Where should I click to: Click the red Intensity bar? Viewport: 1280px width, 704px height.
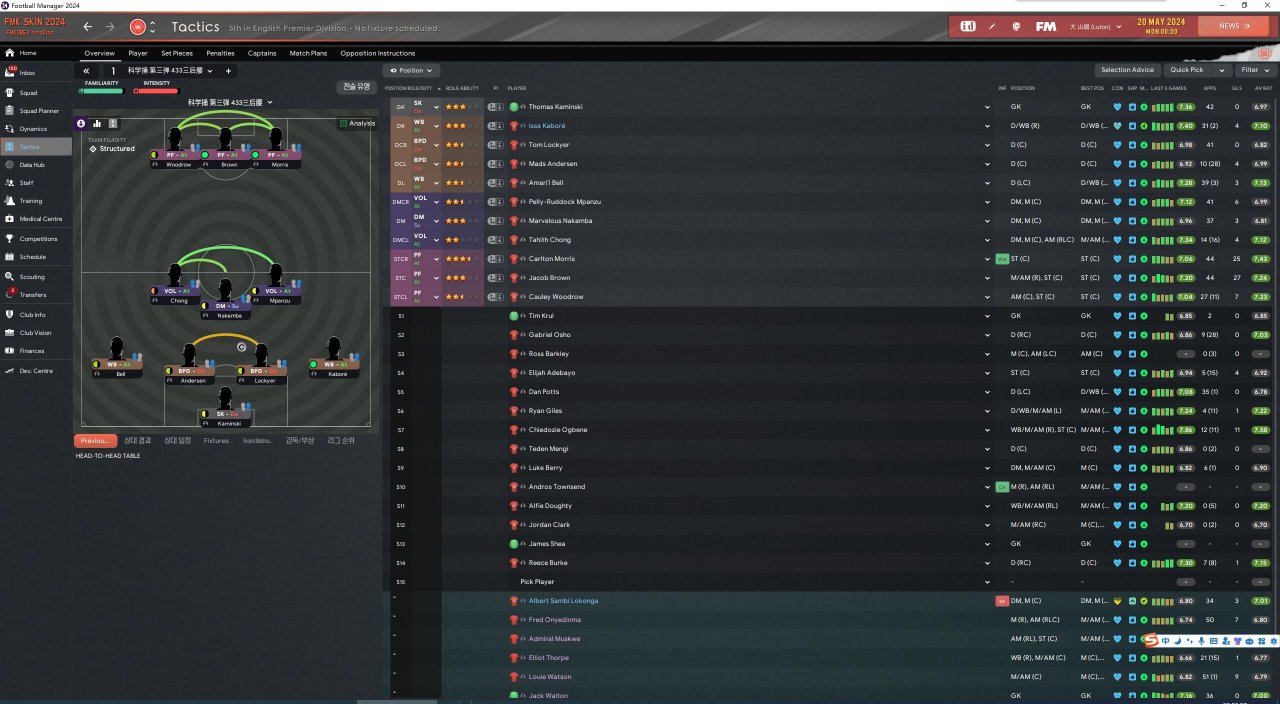[155, 91]
